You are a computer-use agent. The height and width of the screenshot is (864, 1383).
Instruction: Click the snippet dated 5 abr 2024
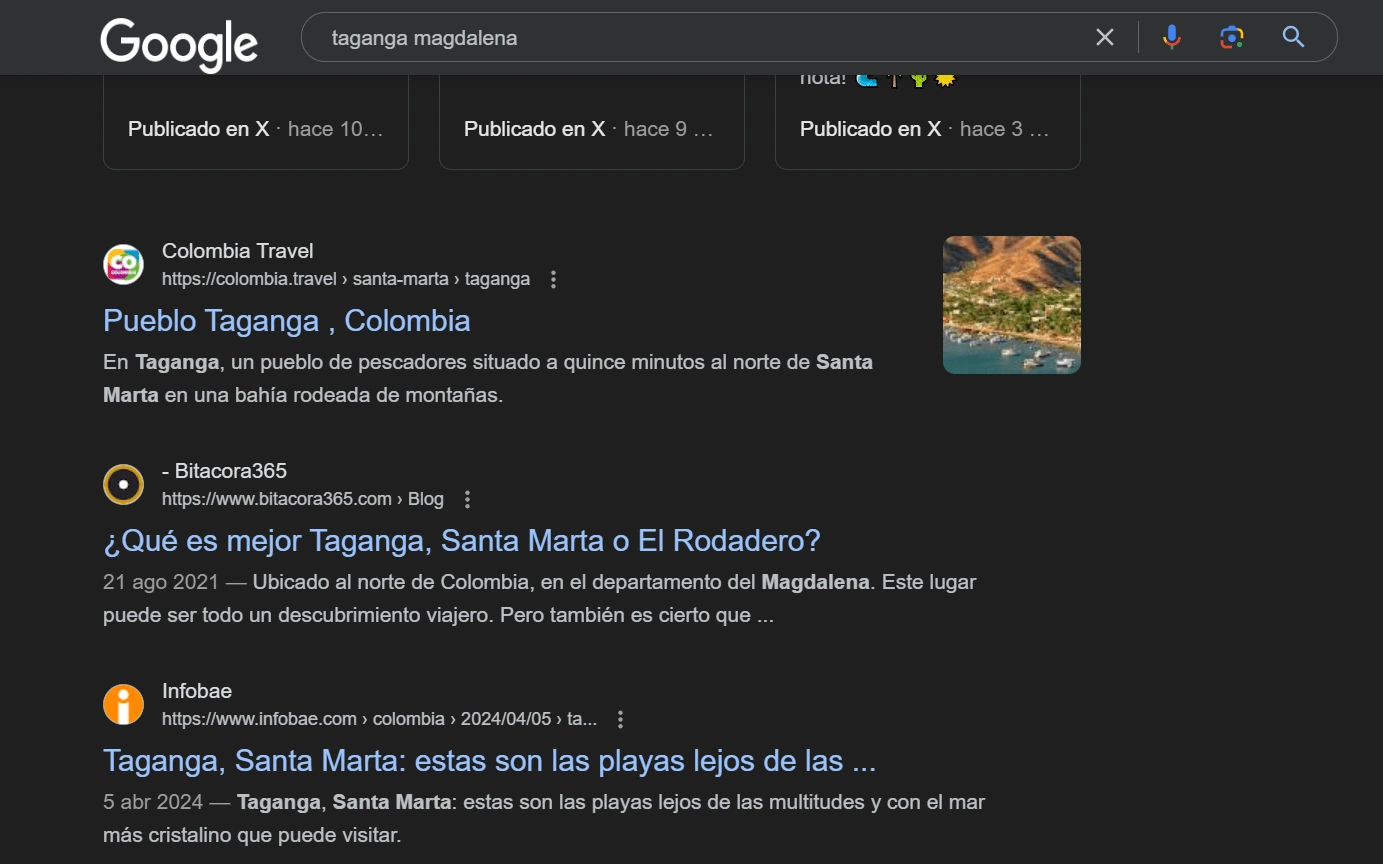click(x=544, y=818)
